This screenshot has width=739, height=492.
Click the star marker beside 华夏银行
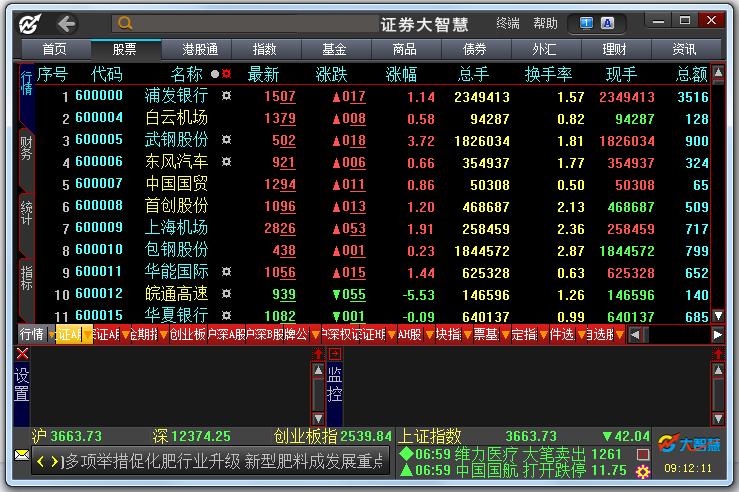227,315
